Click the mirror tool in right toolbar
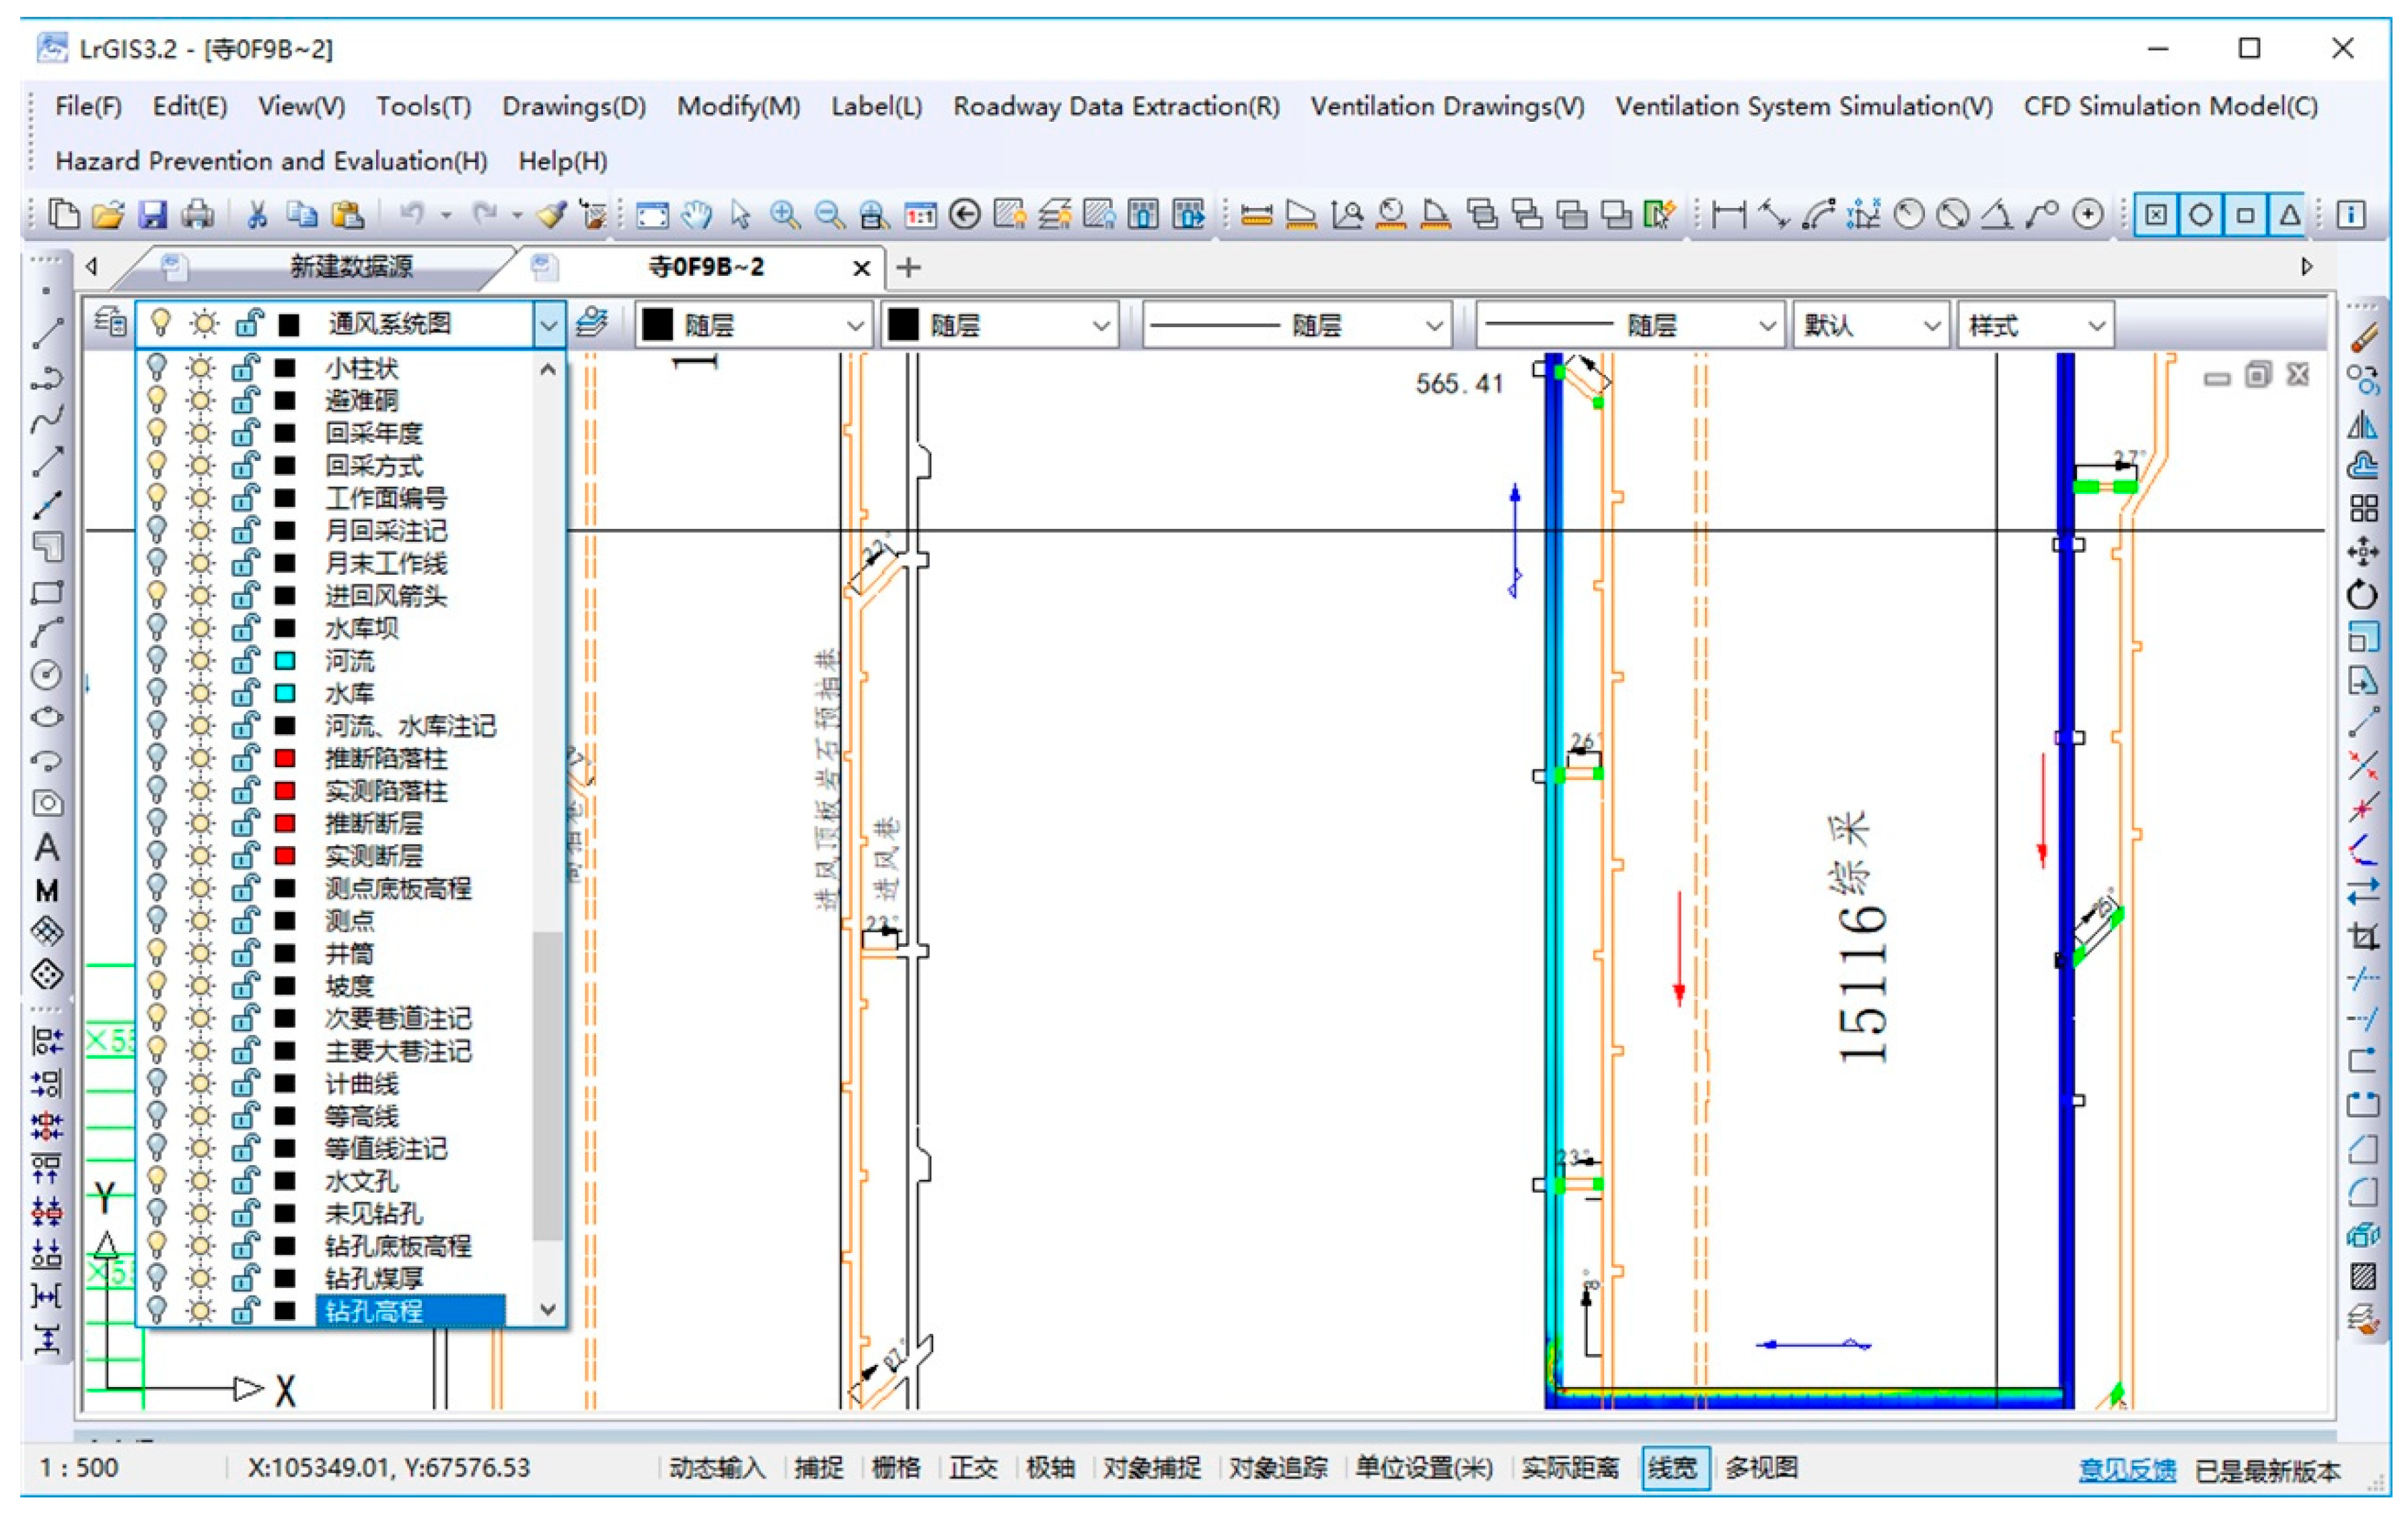Image resolution: width=2408 pixels, height=1521 pixels. pos(2362,425)
